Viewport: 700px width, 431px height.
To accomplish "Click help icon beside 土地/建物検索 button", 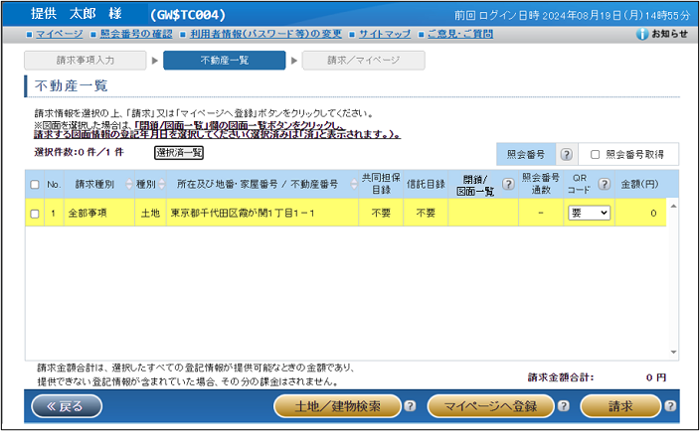I will [410, 406].
